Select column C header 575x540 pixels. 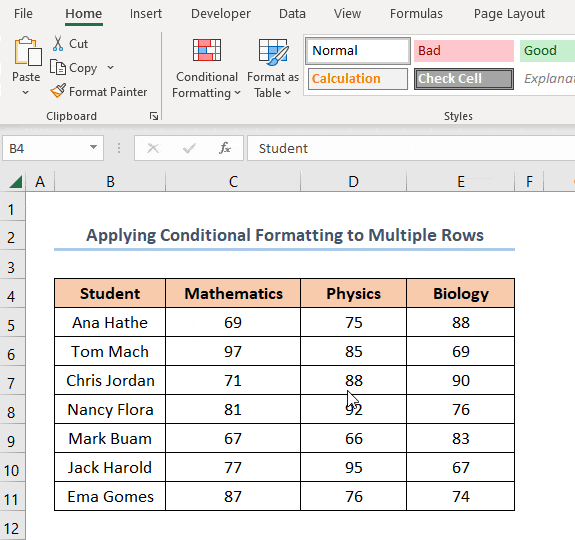233,181
